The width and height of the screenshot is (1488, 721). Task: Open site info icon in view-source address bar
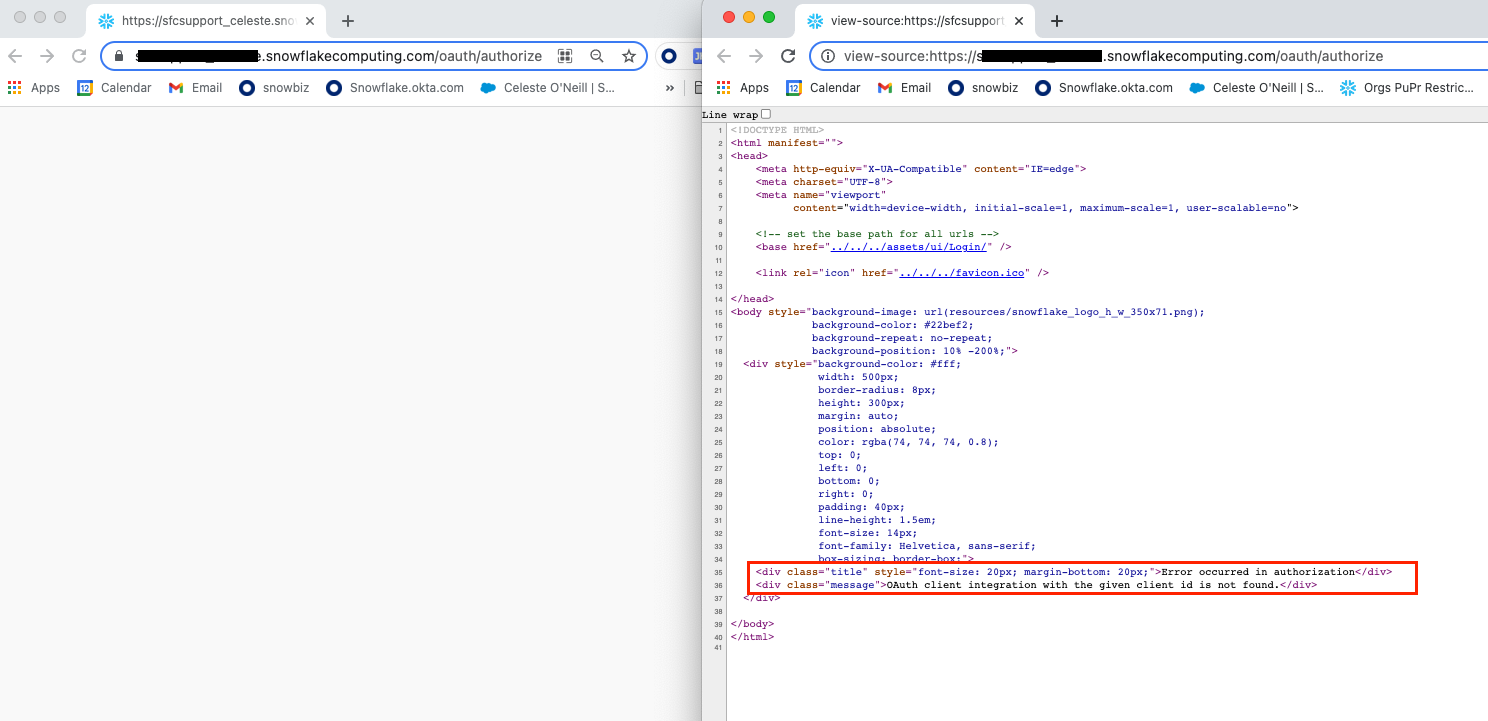pyautogui.click(x=826, y=57)
